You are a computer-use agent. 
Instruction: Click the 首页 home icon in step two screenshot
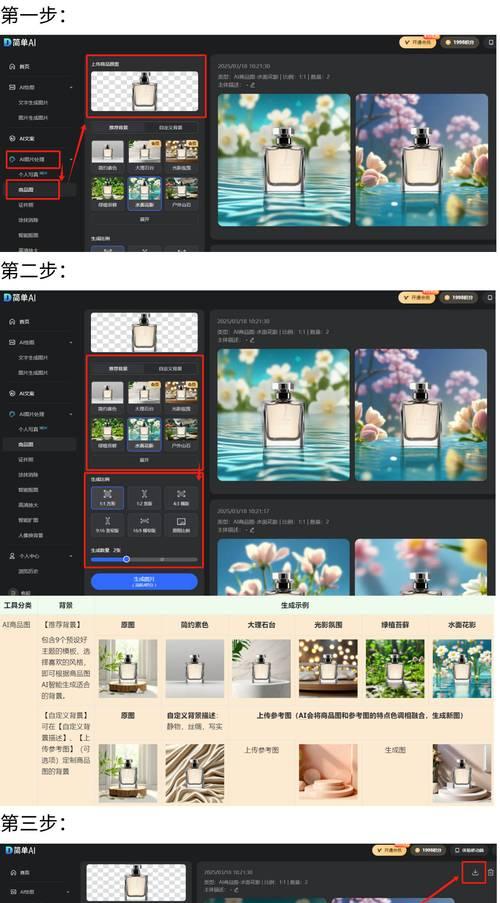[12, 322]
